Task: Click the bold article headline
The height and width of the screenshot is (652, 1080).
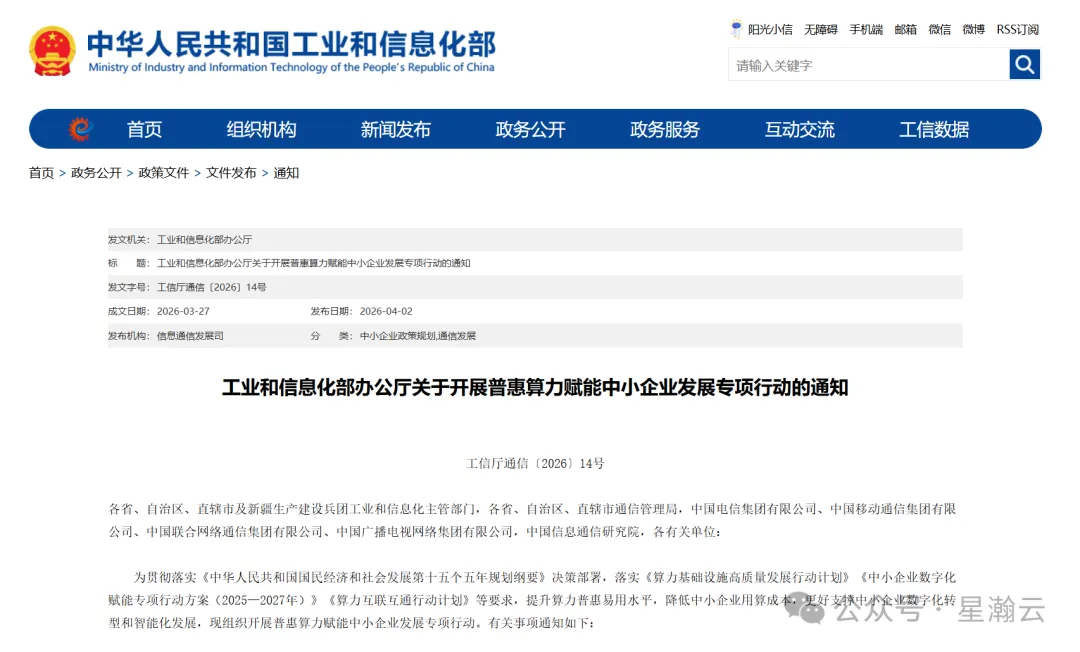Action: pyautogui.click(x=535, y=388)
